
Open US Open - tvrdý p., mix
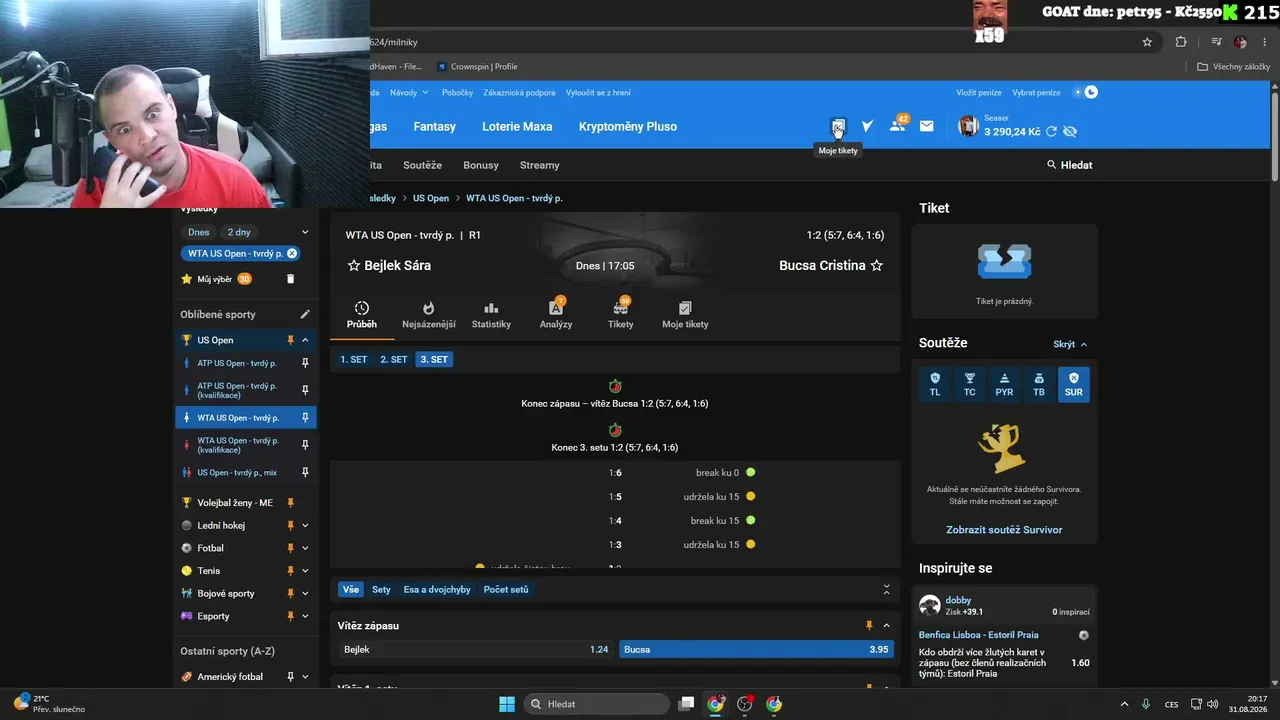point(237,472)
